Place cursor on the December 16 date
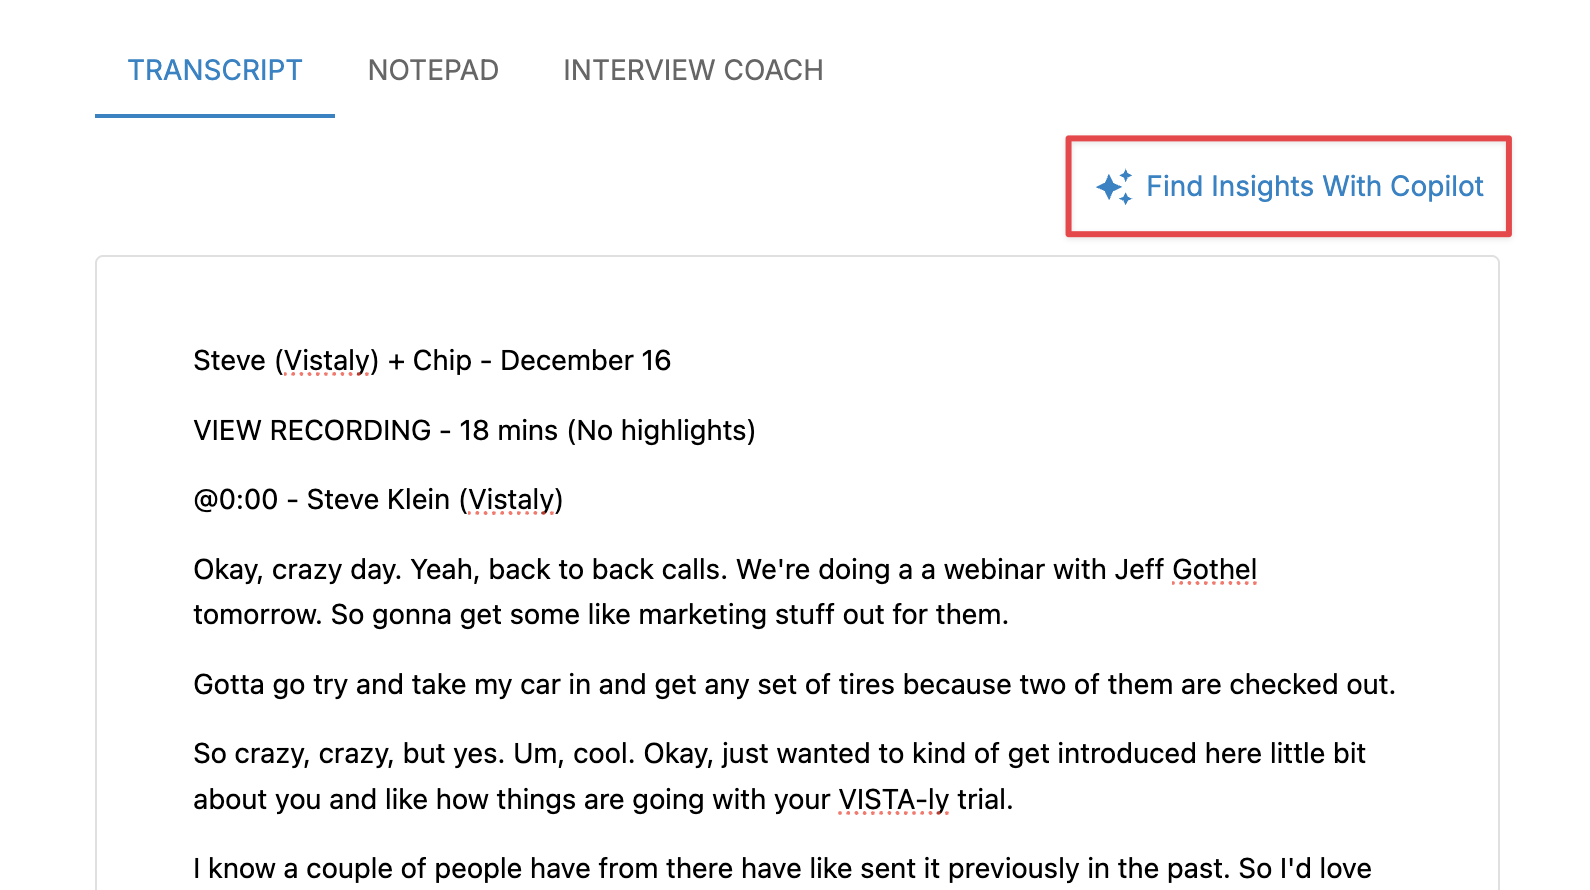The image size is (1590, 890). 585,360
